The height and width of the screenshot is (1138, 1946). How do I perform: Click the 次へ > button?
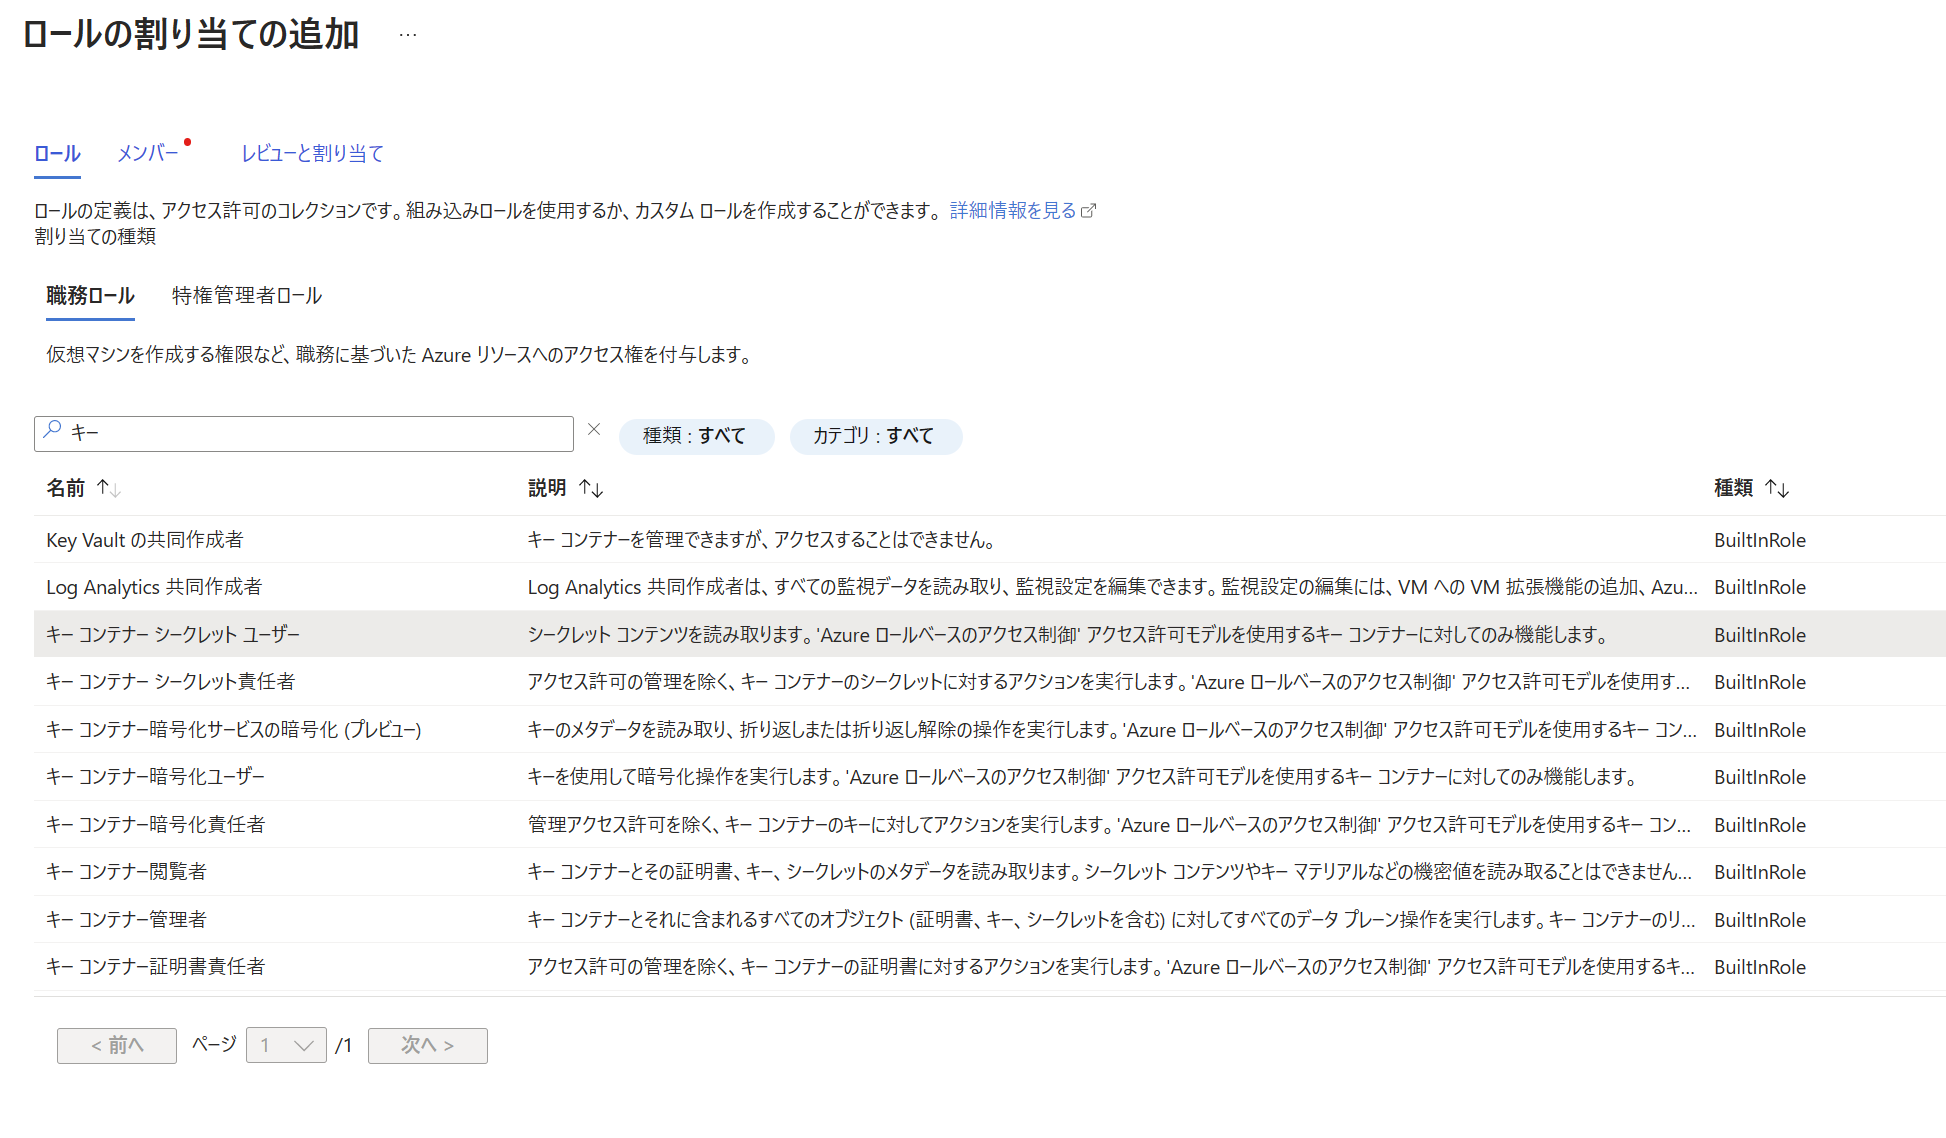tap(427, 1045)
